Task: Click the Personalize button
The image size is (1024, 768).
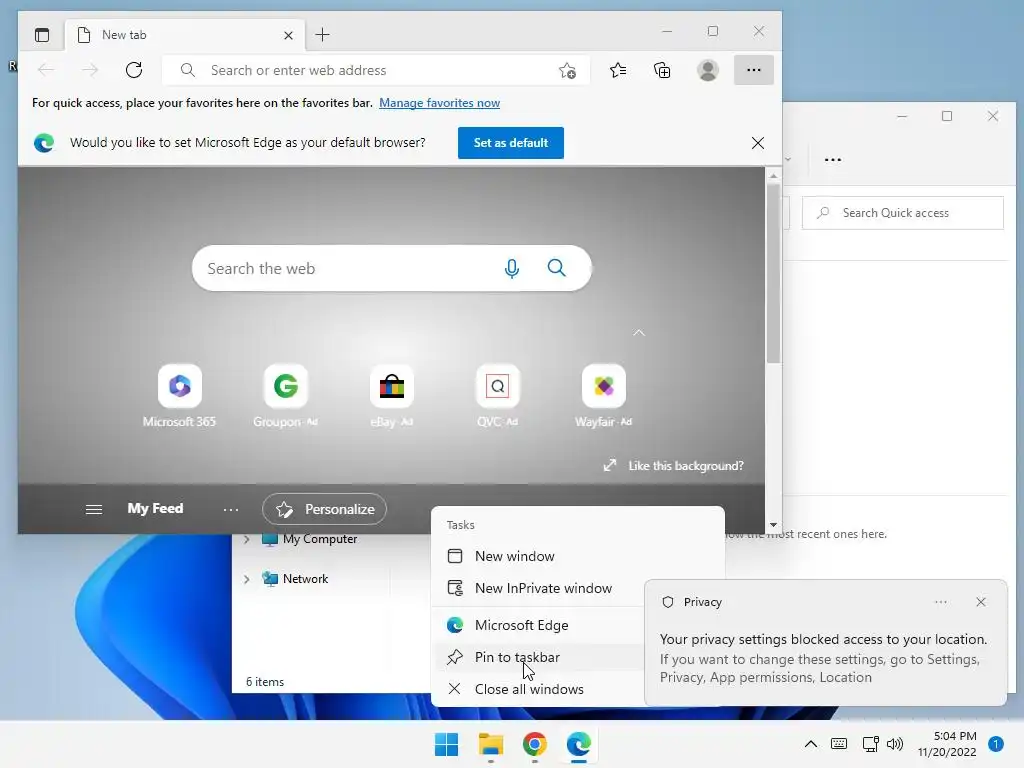Action: point(325,509)
